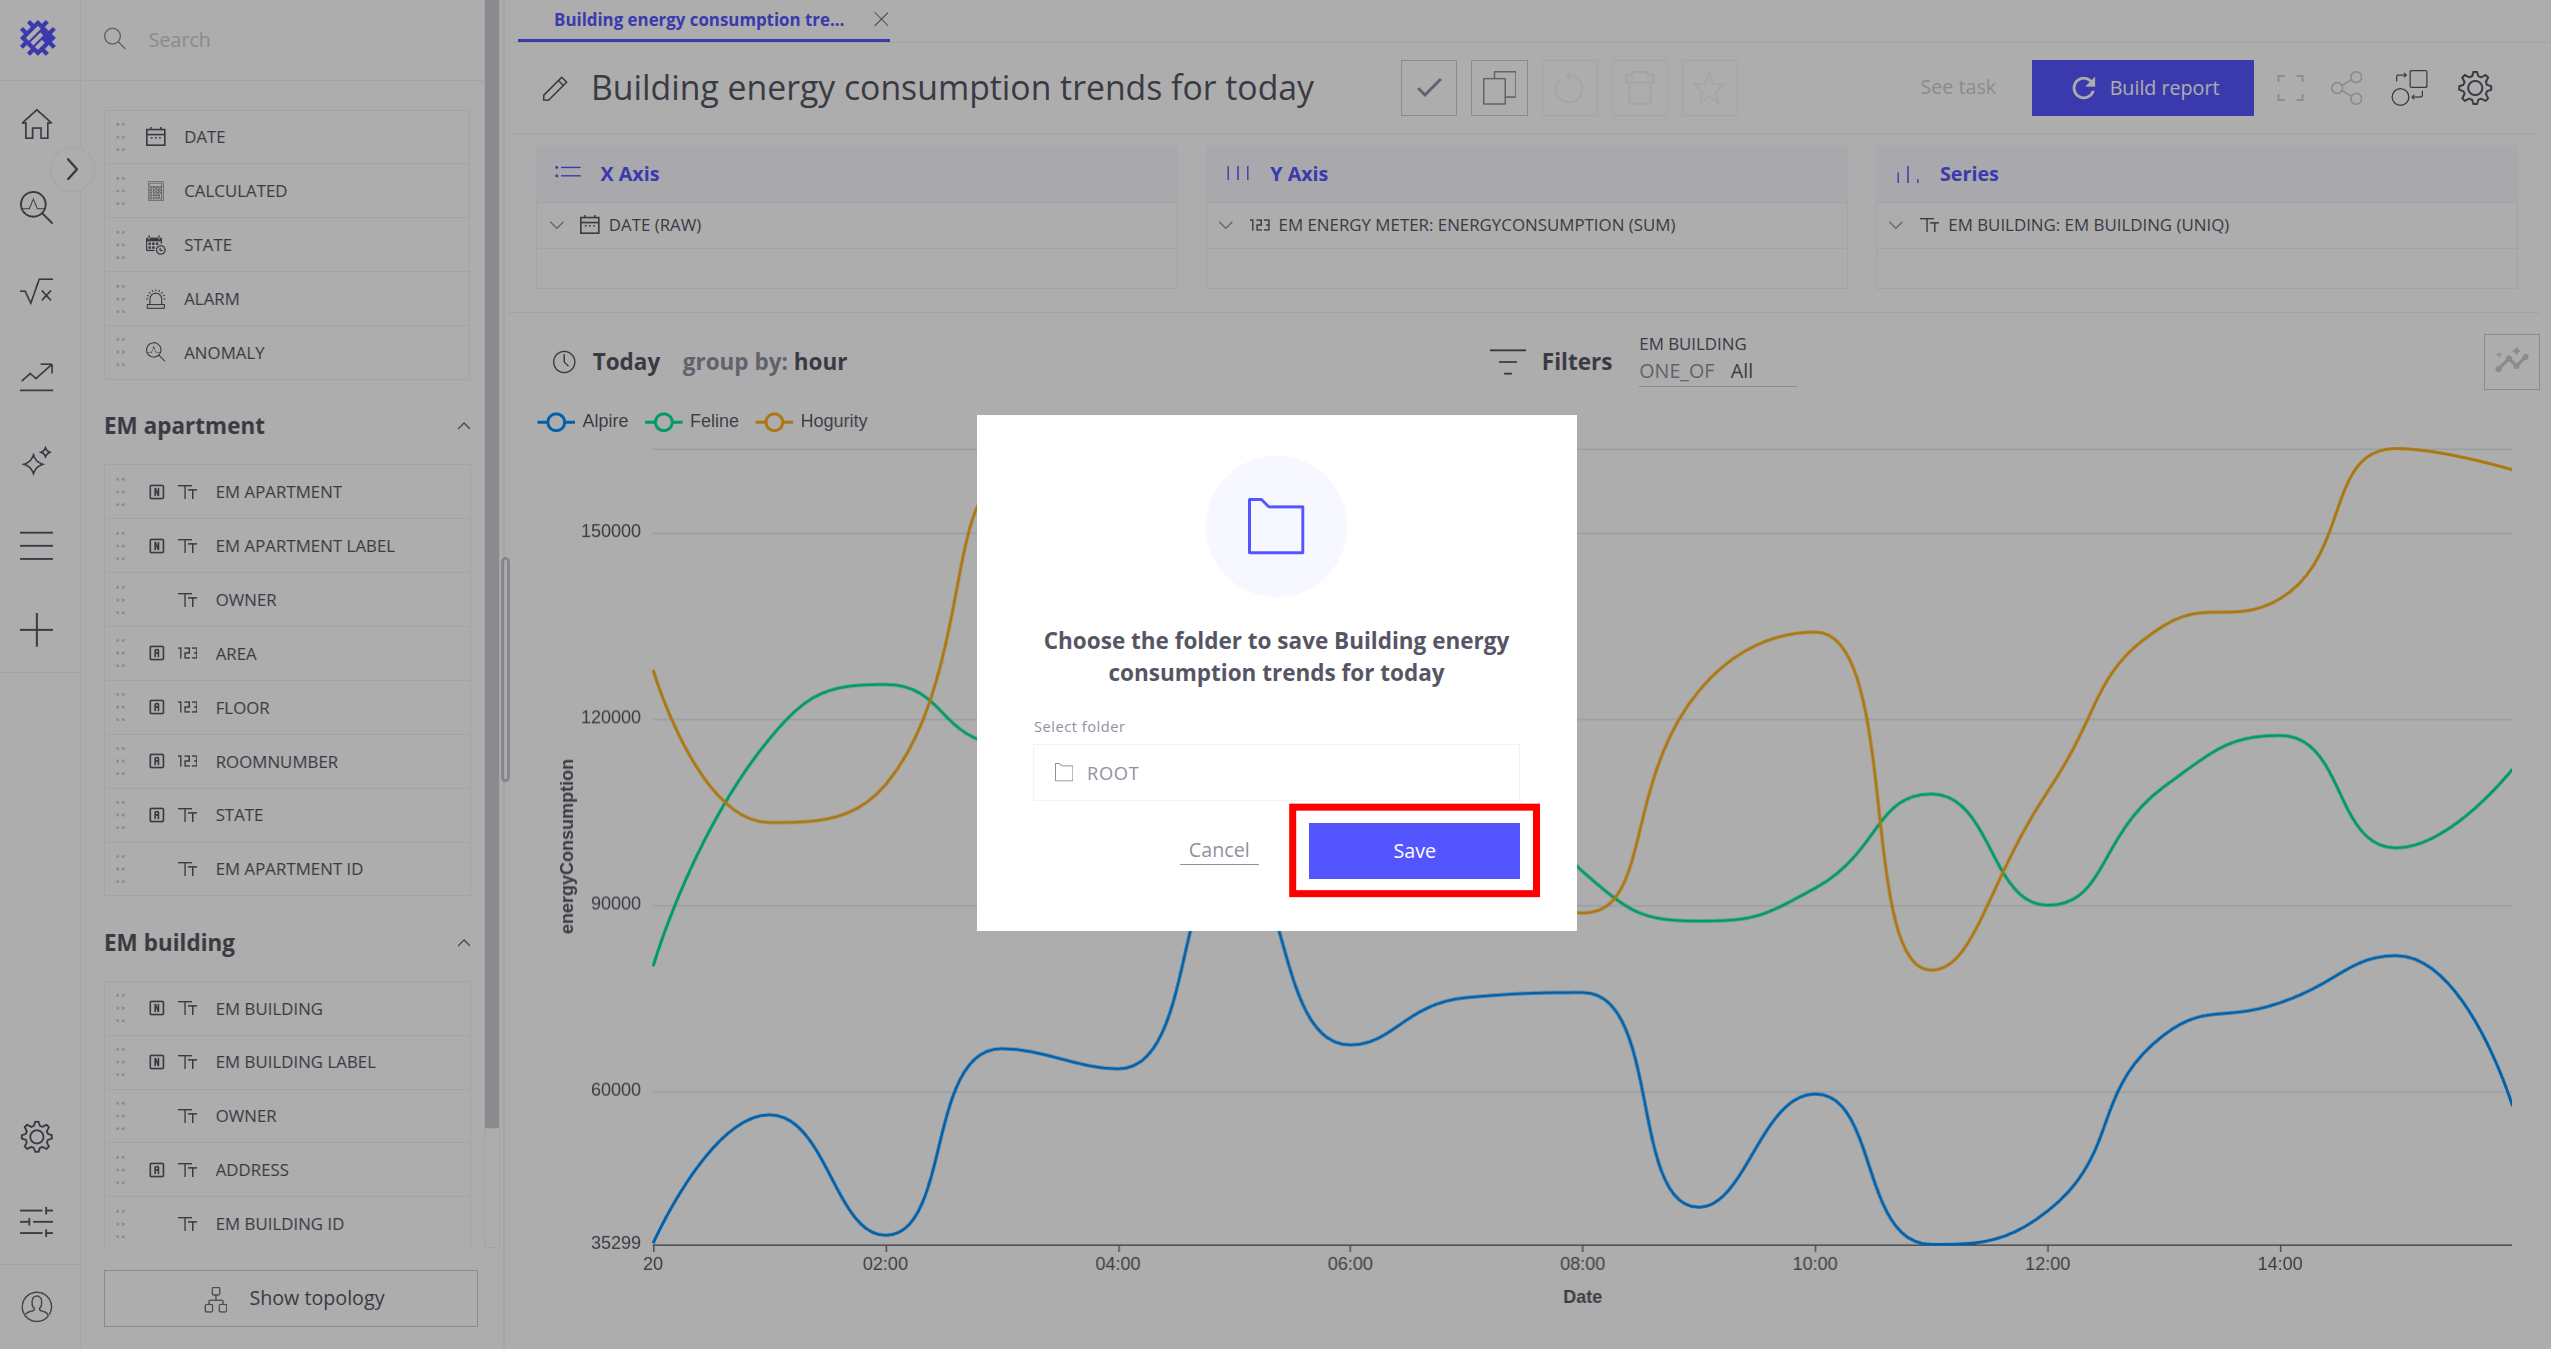Open the analytics magnifier sidebar icon
This screenshot has height=1349, width=2551.
click(x=37, y=207)
